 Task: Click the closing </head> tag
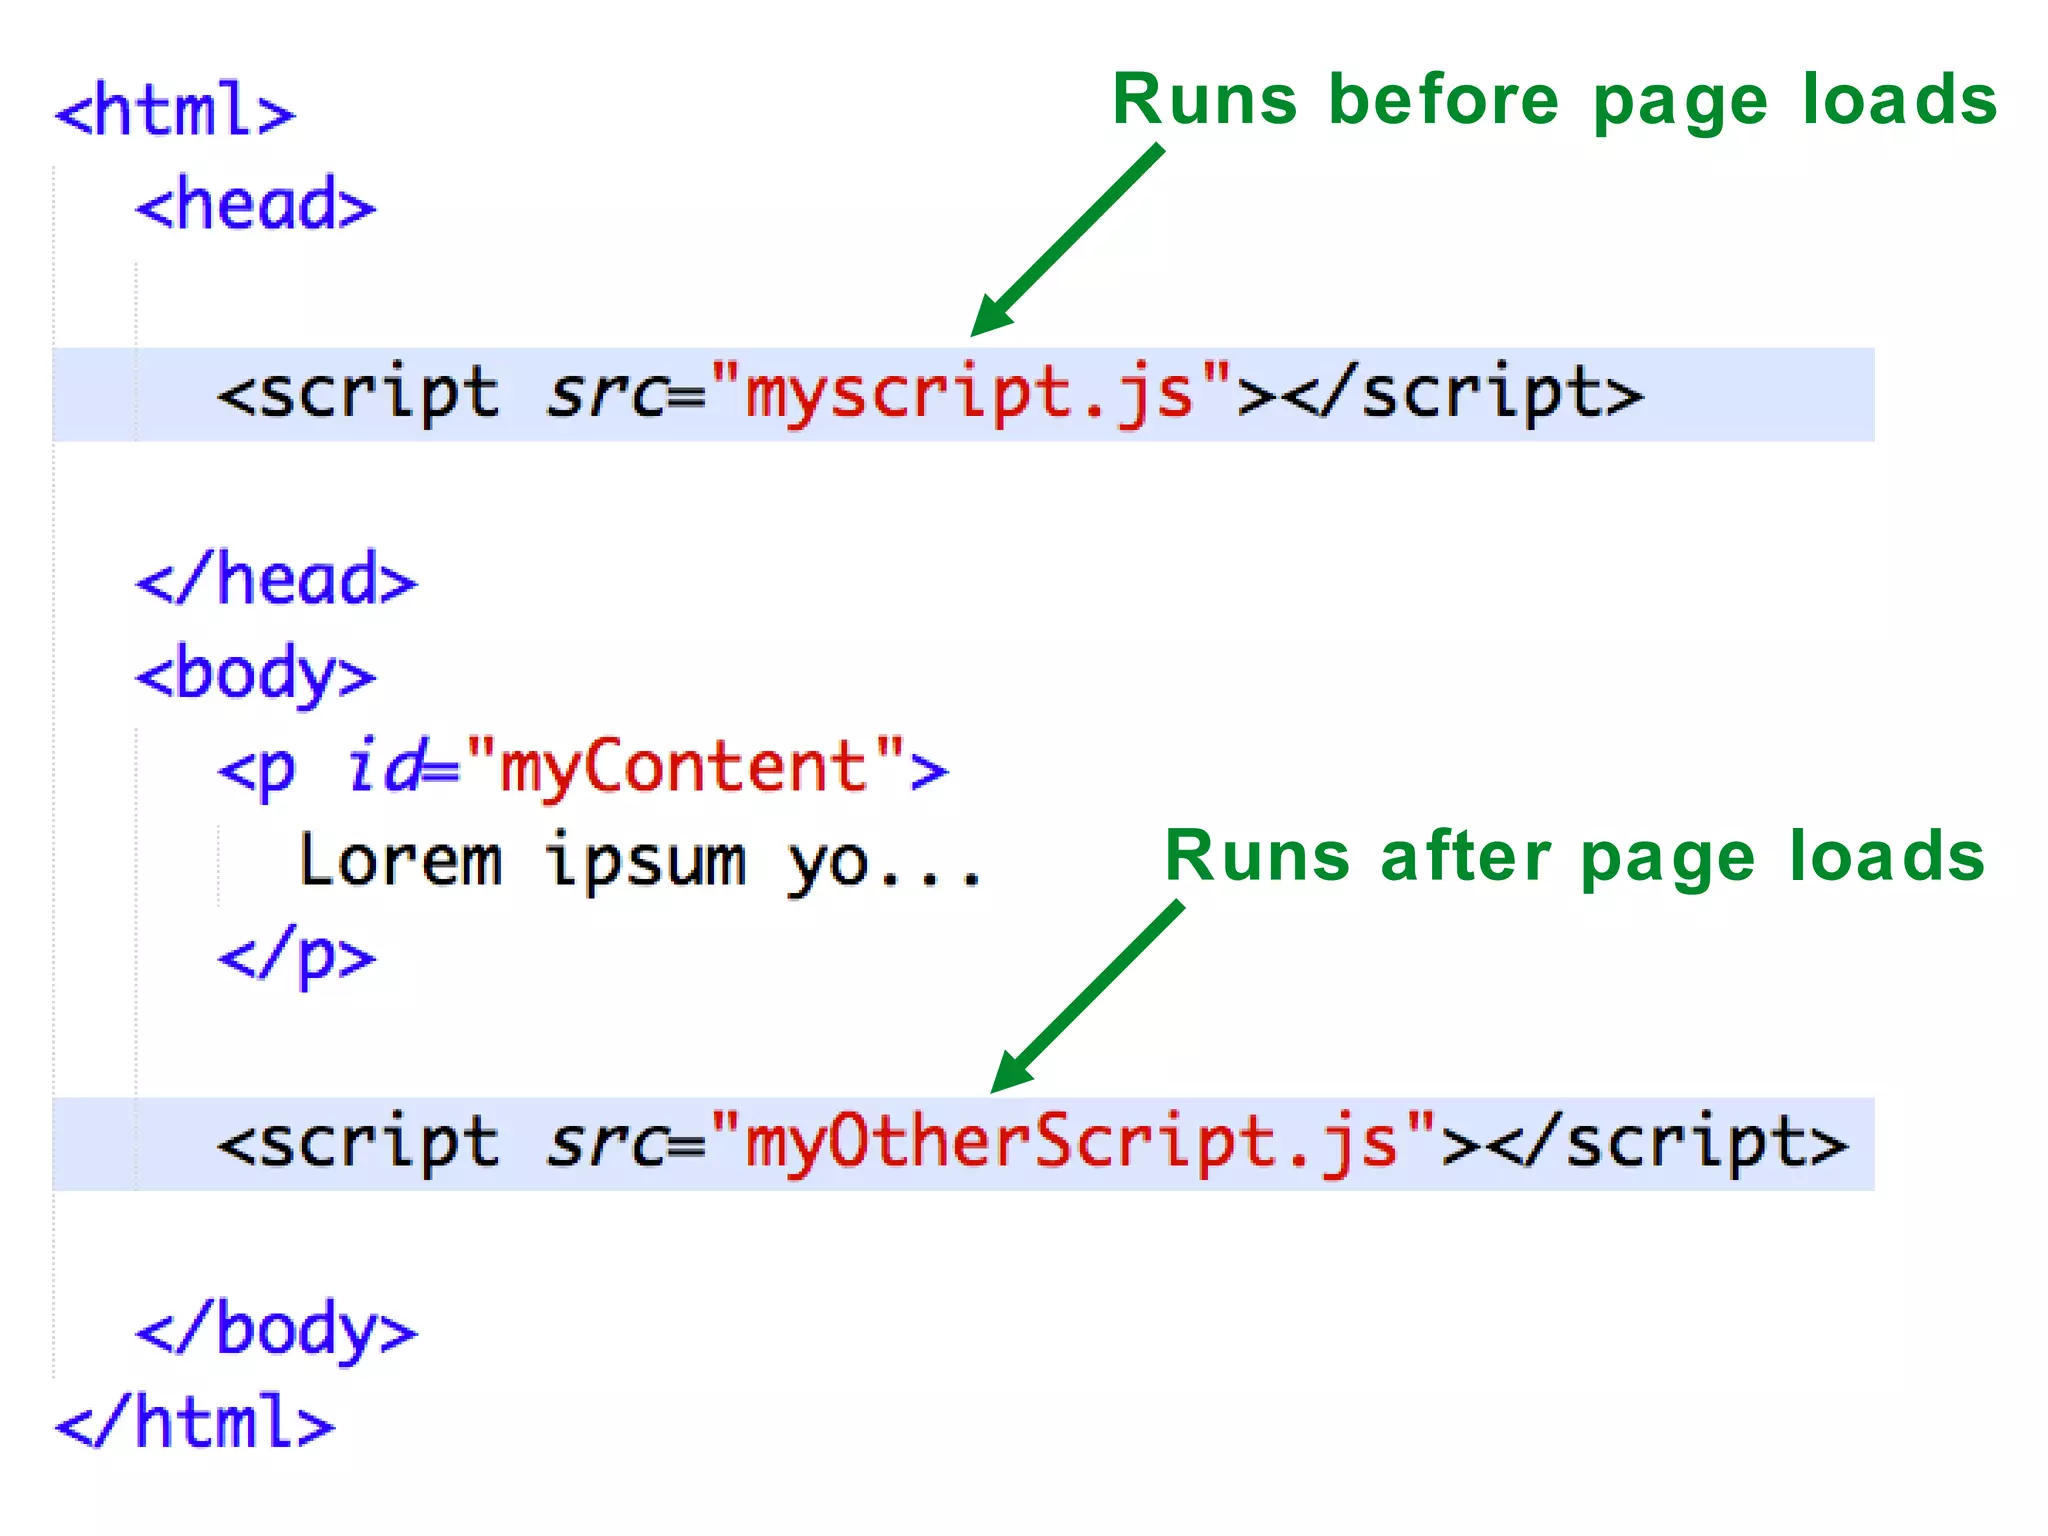pos(276,578)
